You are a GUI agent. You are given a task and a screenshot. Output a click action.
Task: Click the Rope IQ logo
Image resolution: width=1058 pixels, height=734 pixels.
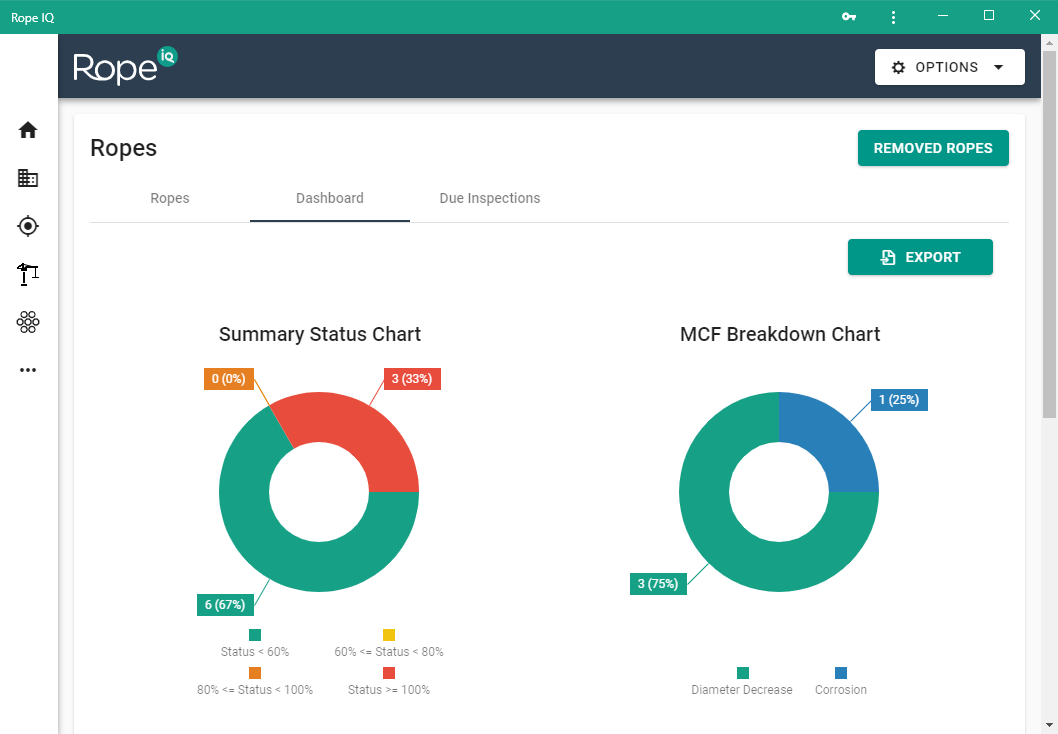125,66
